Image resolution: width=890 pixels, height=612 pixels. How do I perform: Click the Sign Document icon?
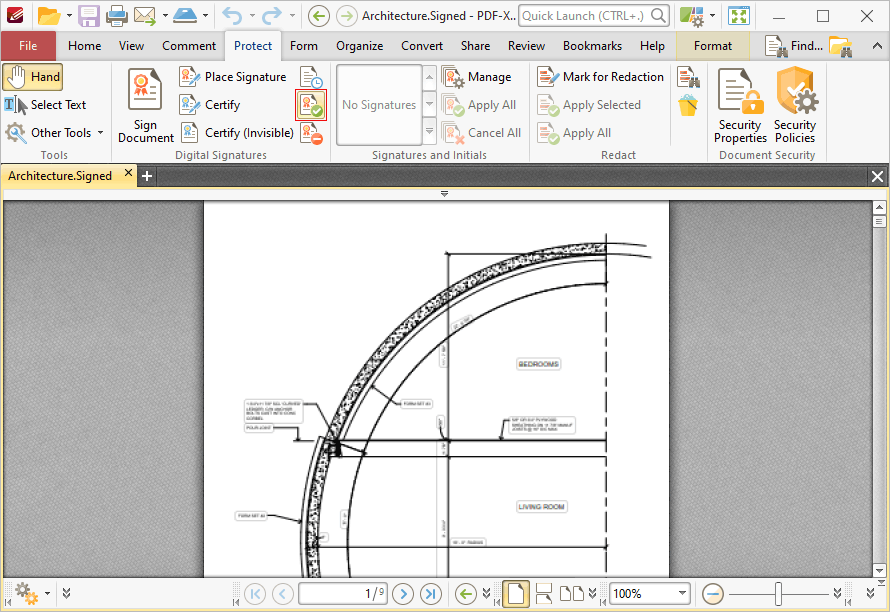click(146, 105)
